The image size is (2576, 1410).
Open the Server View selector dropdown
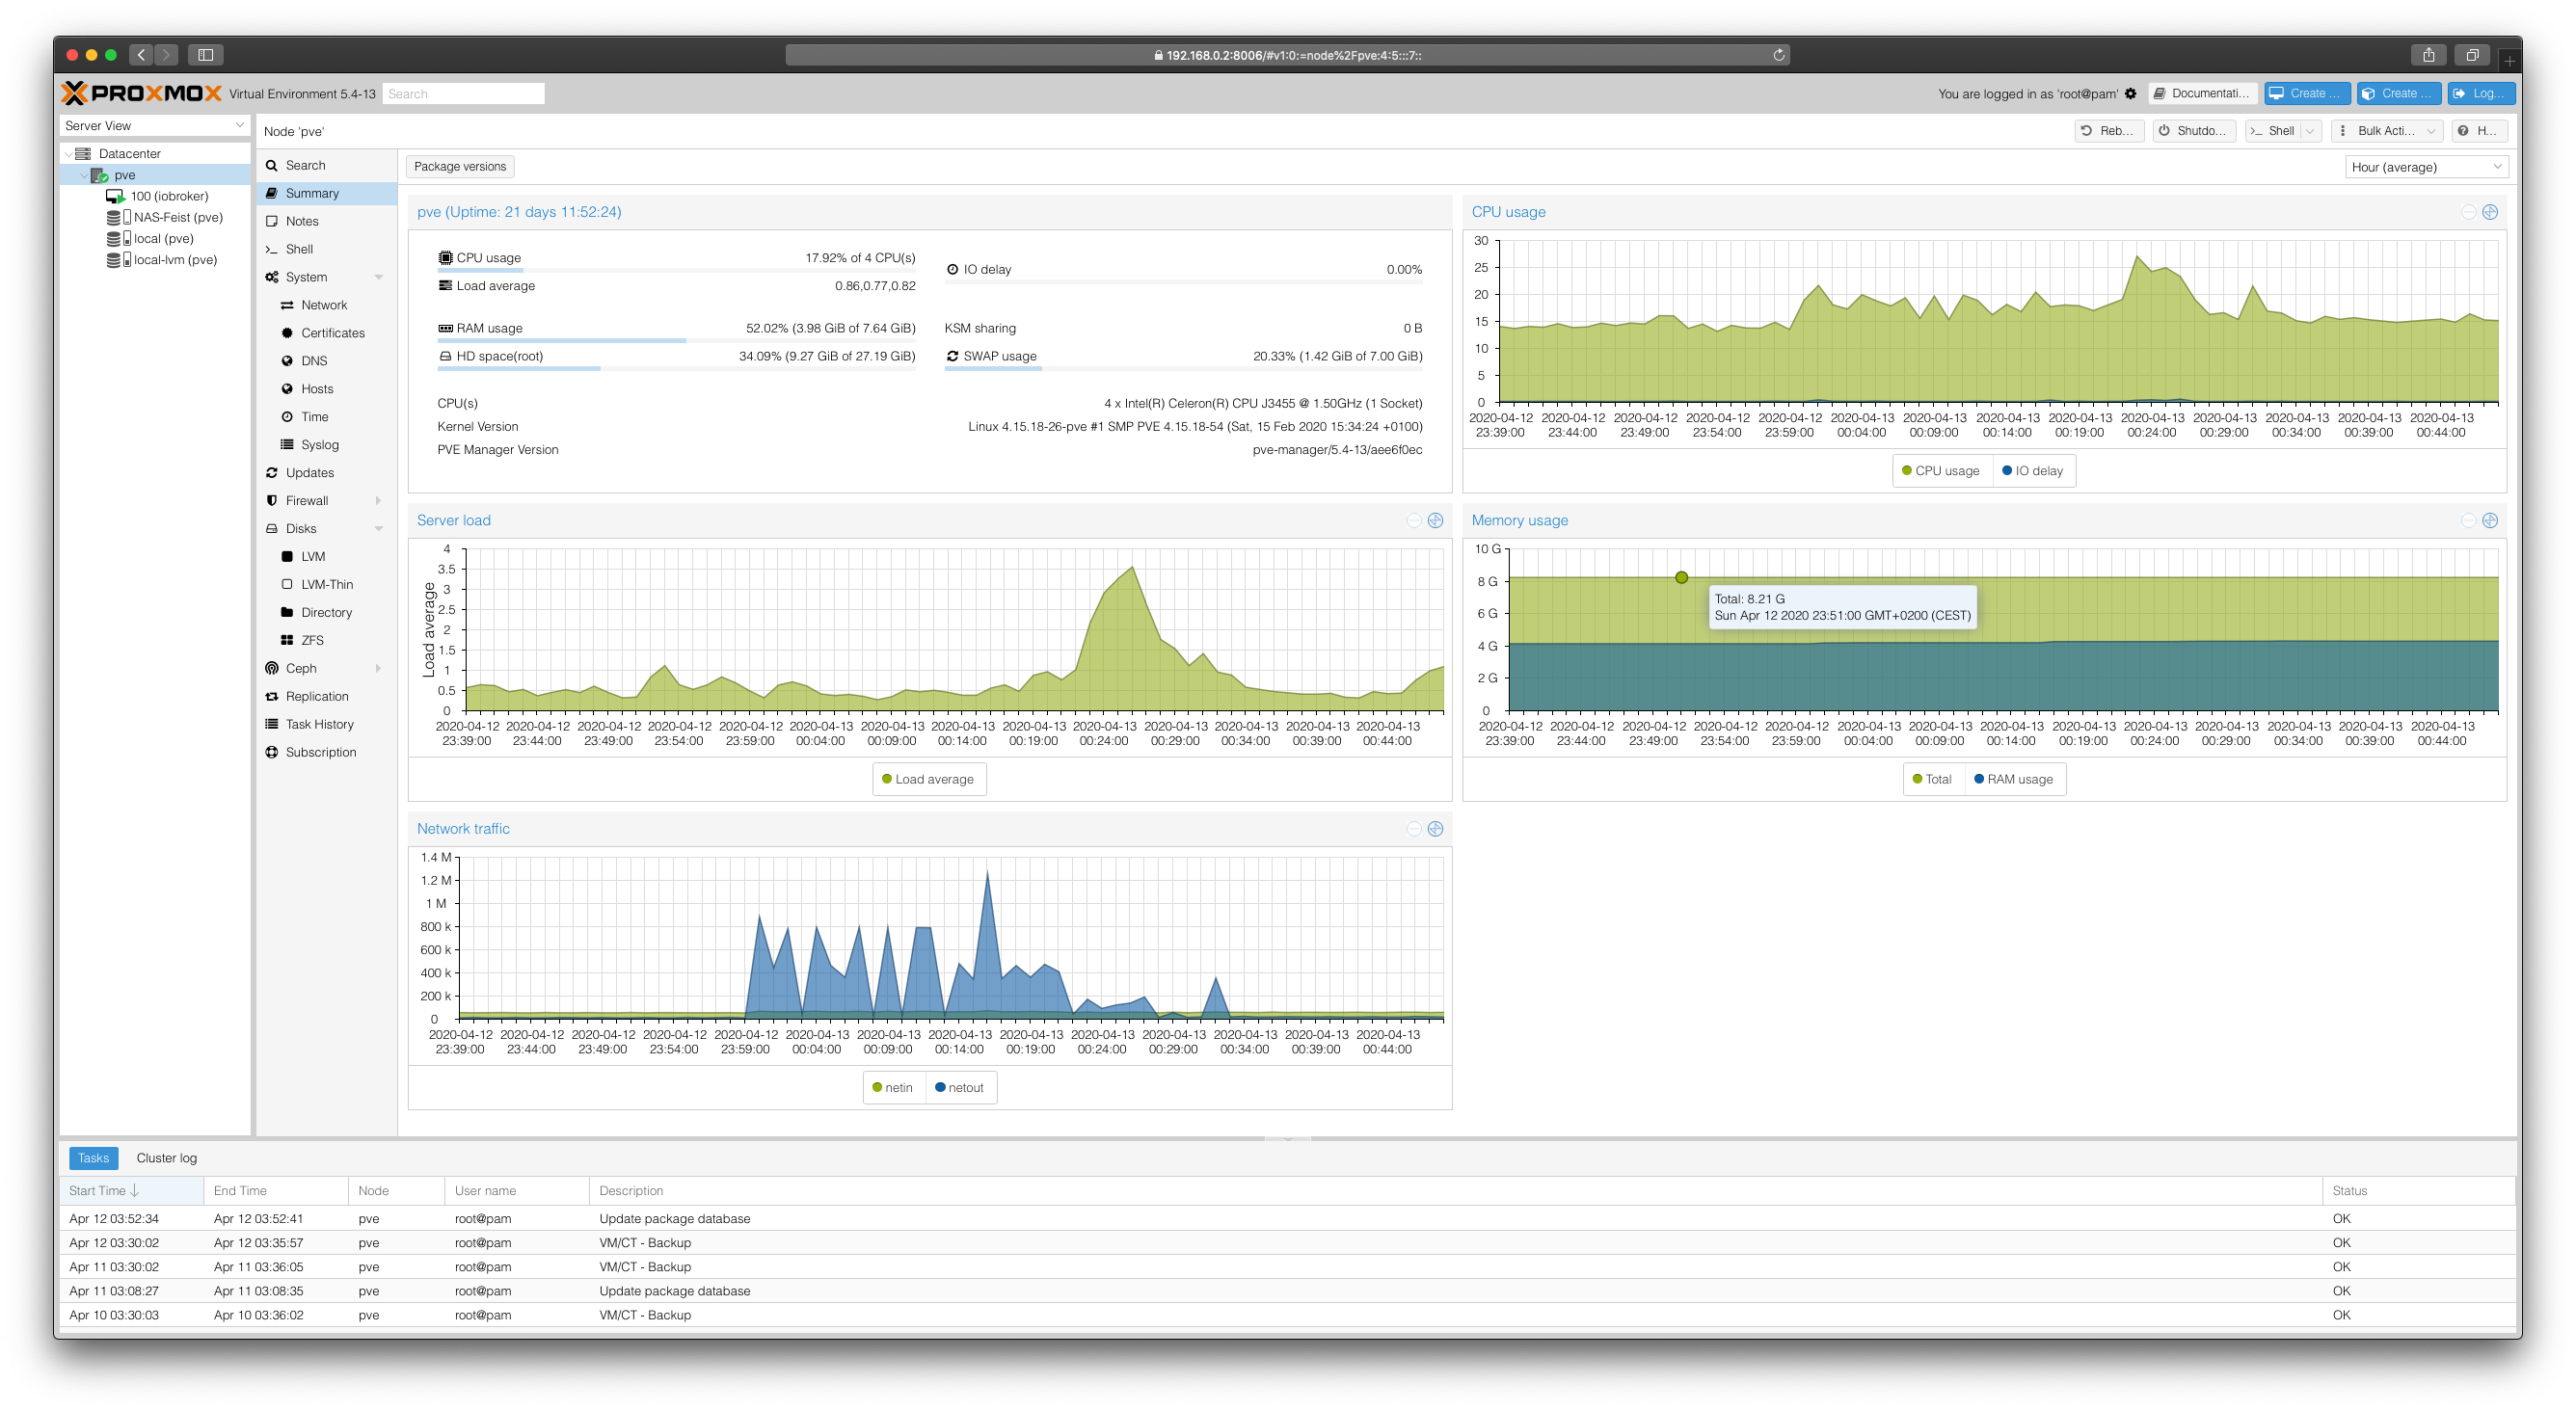[x=154, y=126]
